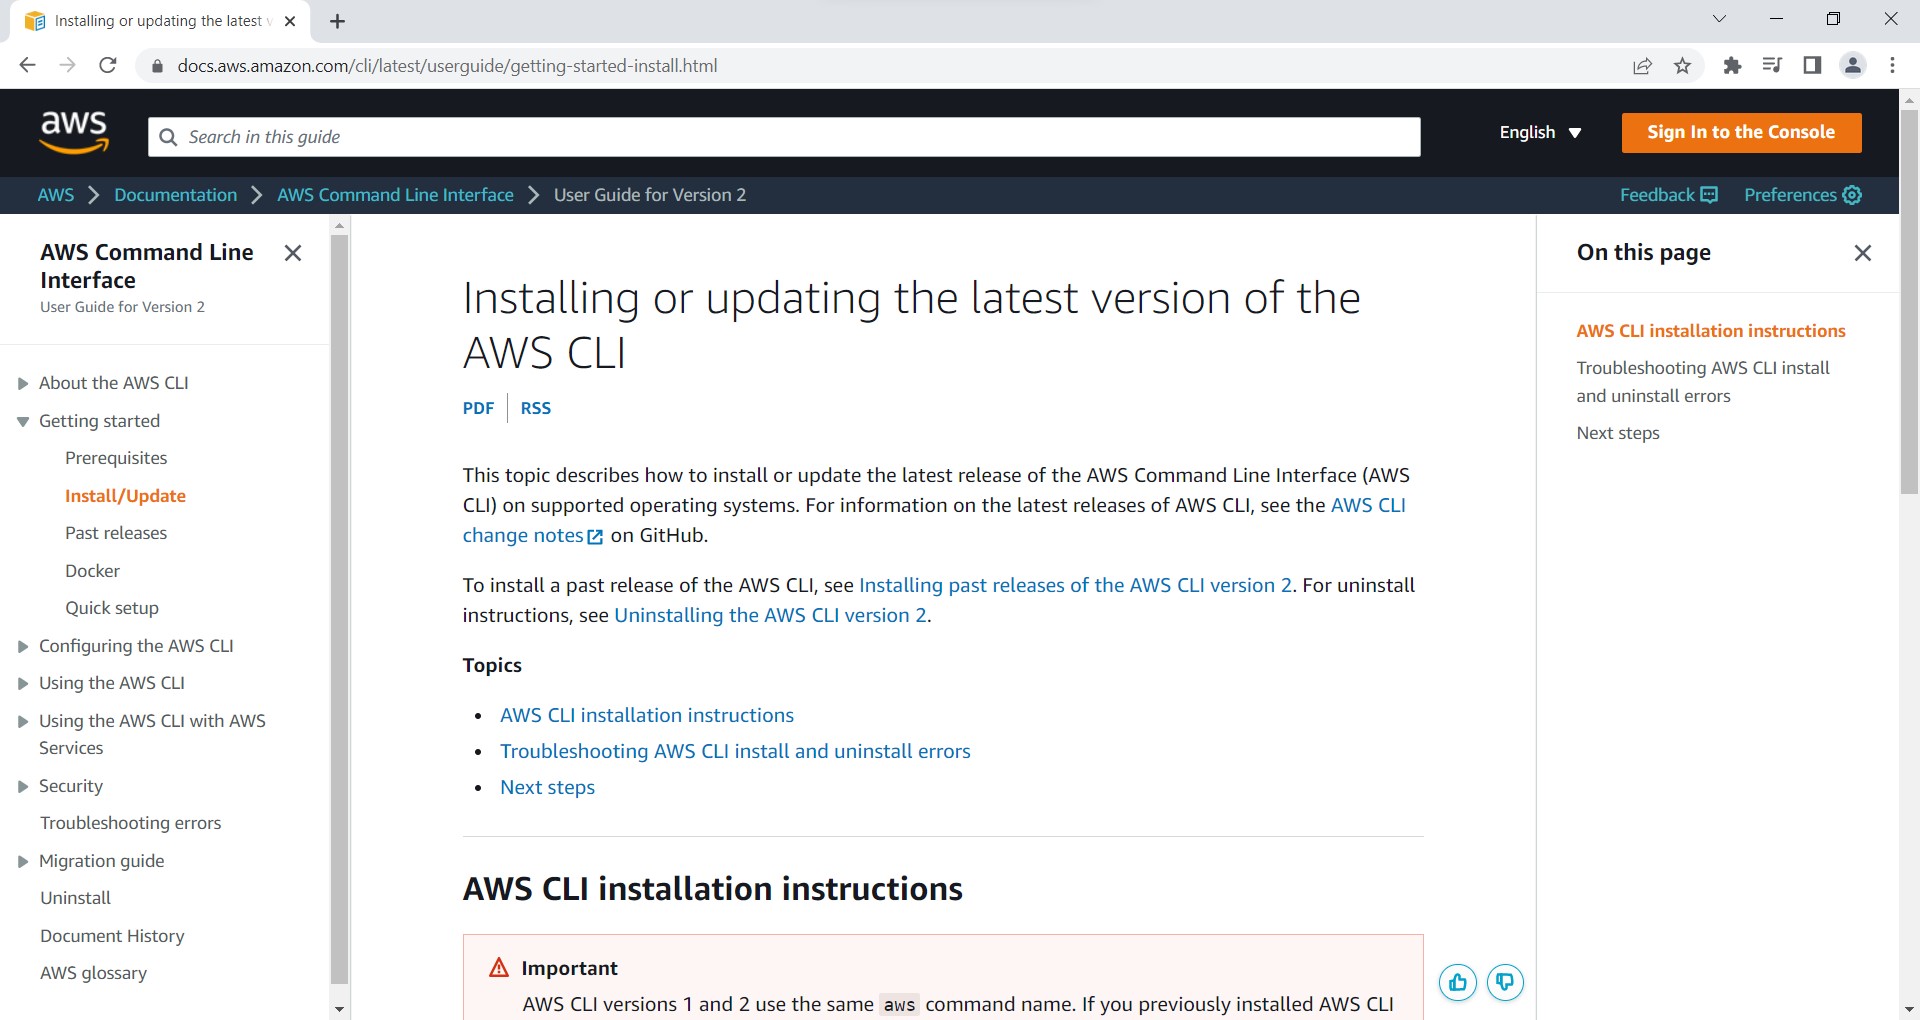
Task: Open the Feedback speech-bubble icon
Action: 1709,194
